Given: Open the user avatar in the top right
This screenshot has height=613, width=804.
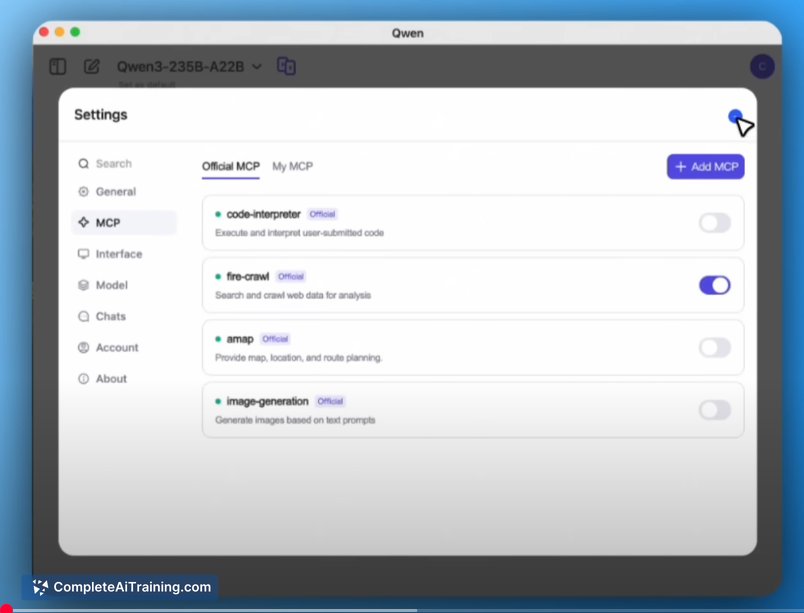Looking at the screenshot, I should click(x=762, y=67).
